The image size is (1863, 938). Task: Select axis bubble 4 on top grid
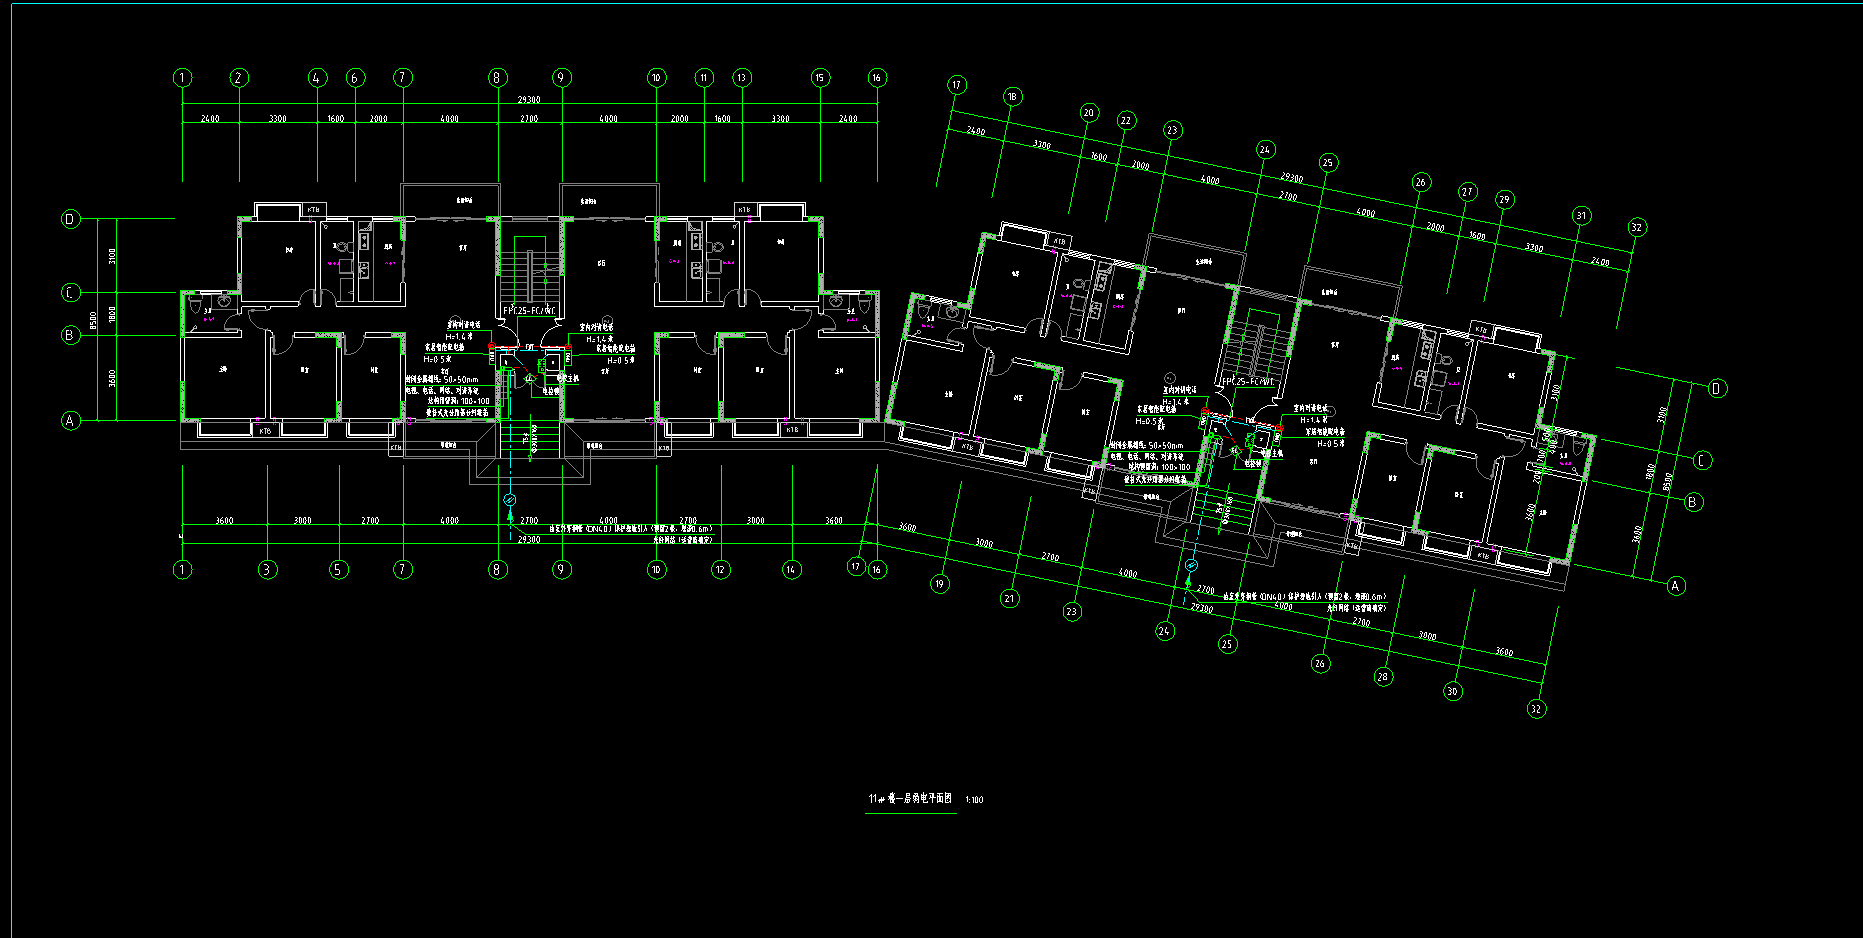pos(317,78)
